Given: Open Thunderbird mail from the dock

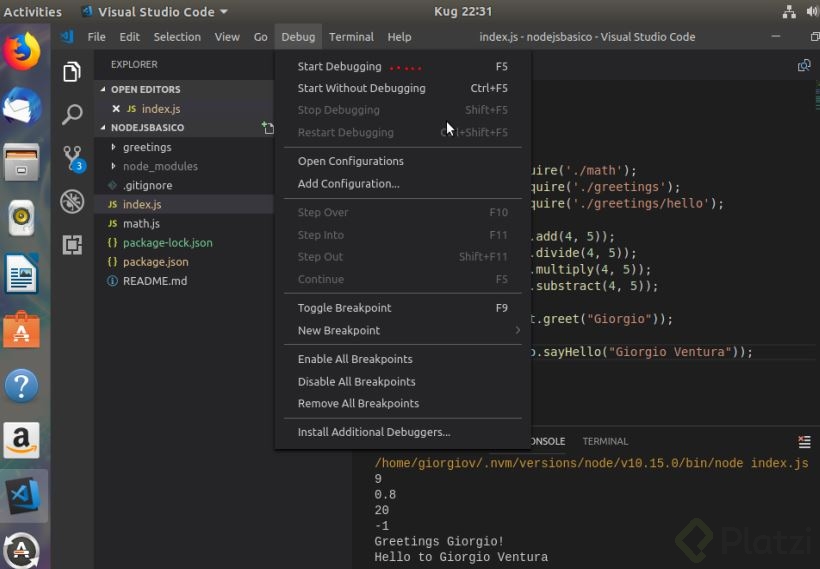Looking at the screenshot, I should click(21, 105).
